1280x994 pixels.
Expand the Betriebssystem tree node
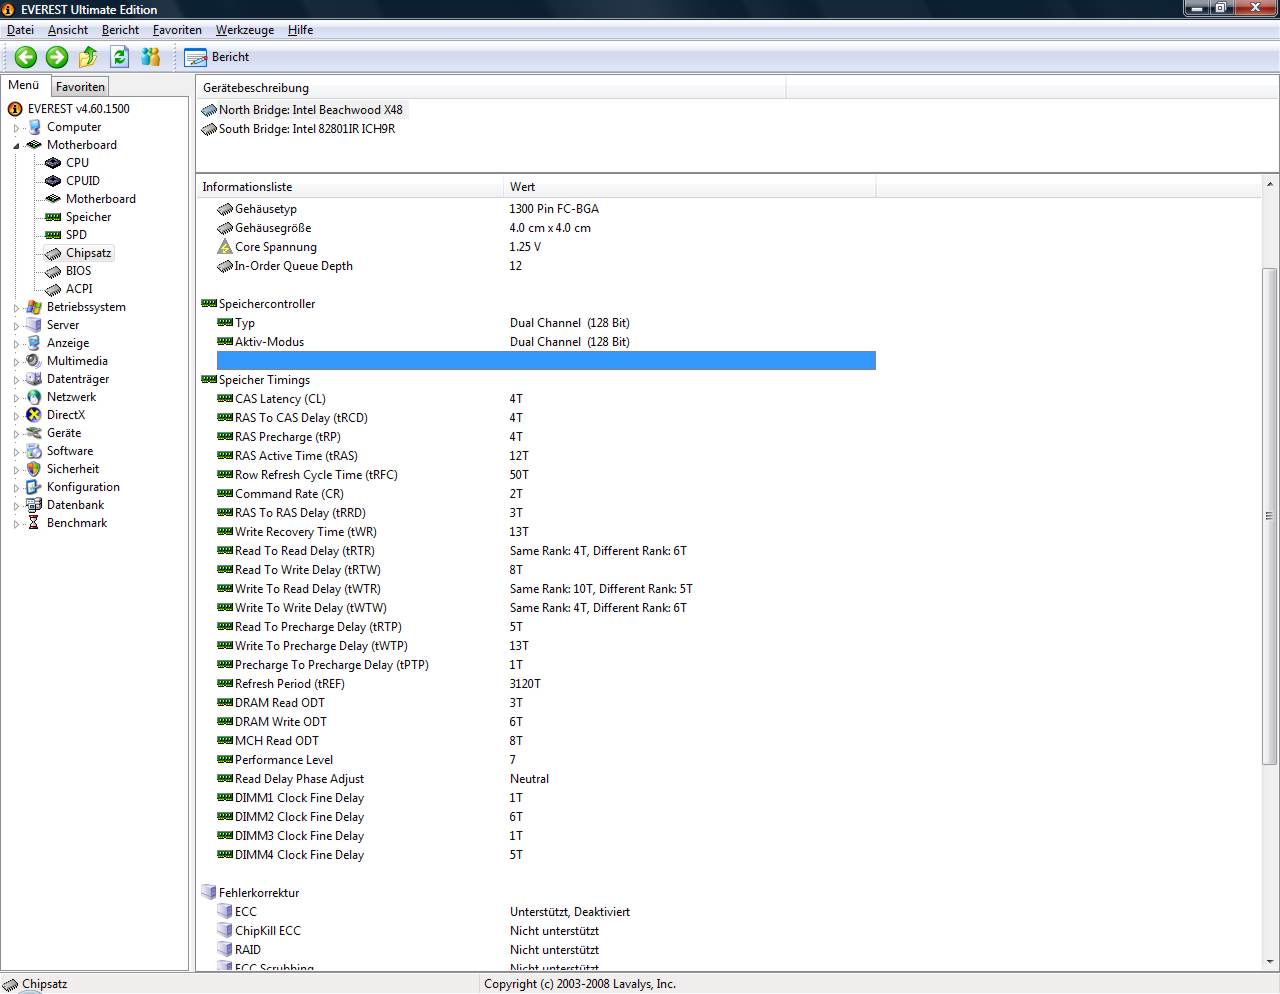pyautogui.click(x=16, y=308)
